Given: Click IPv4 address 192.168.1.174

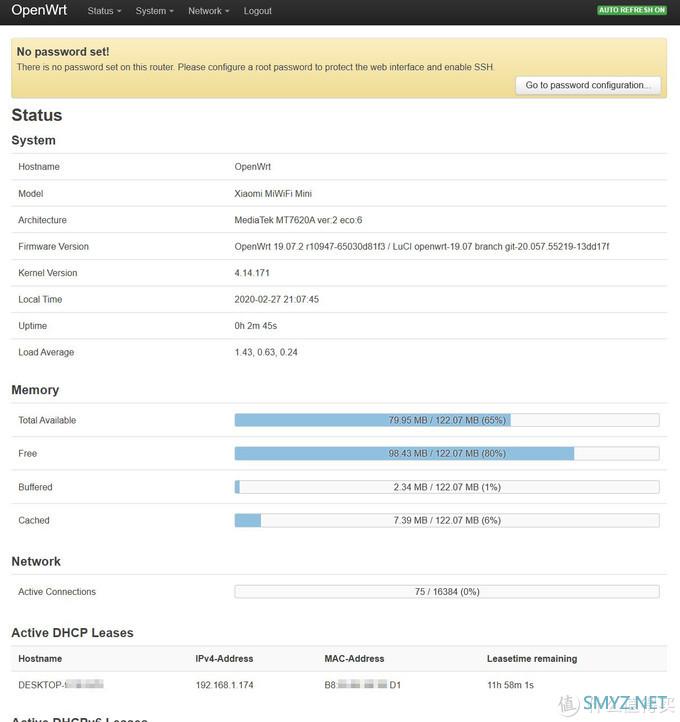Looking at the screenshot, I should click(224, 685).
